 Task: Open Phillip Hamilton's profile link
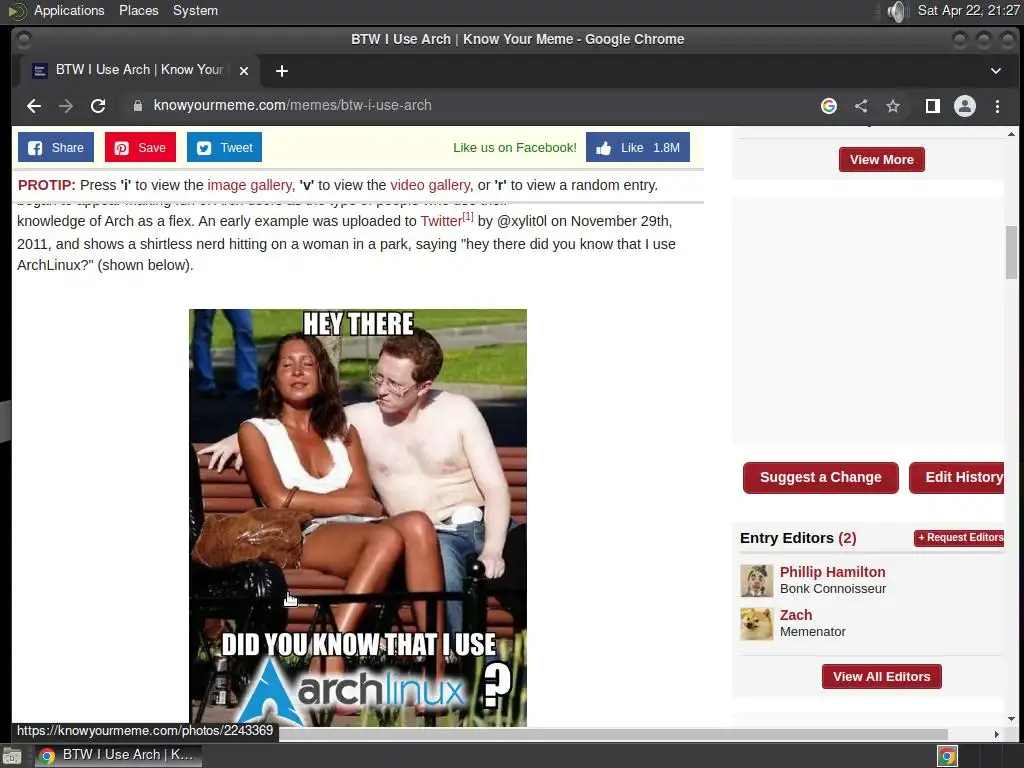tap(832, 572)
